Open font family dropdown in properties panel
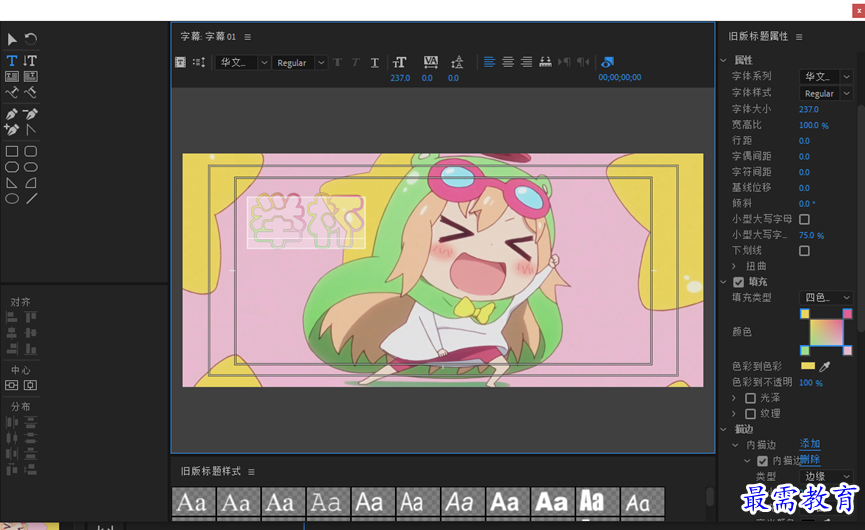 [x=826, y=77]
